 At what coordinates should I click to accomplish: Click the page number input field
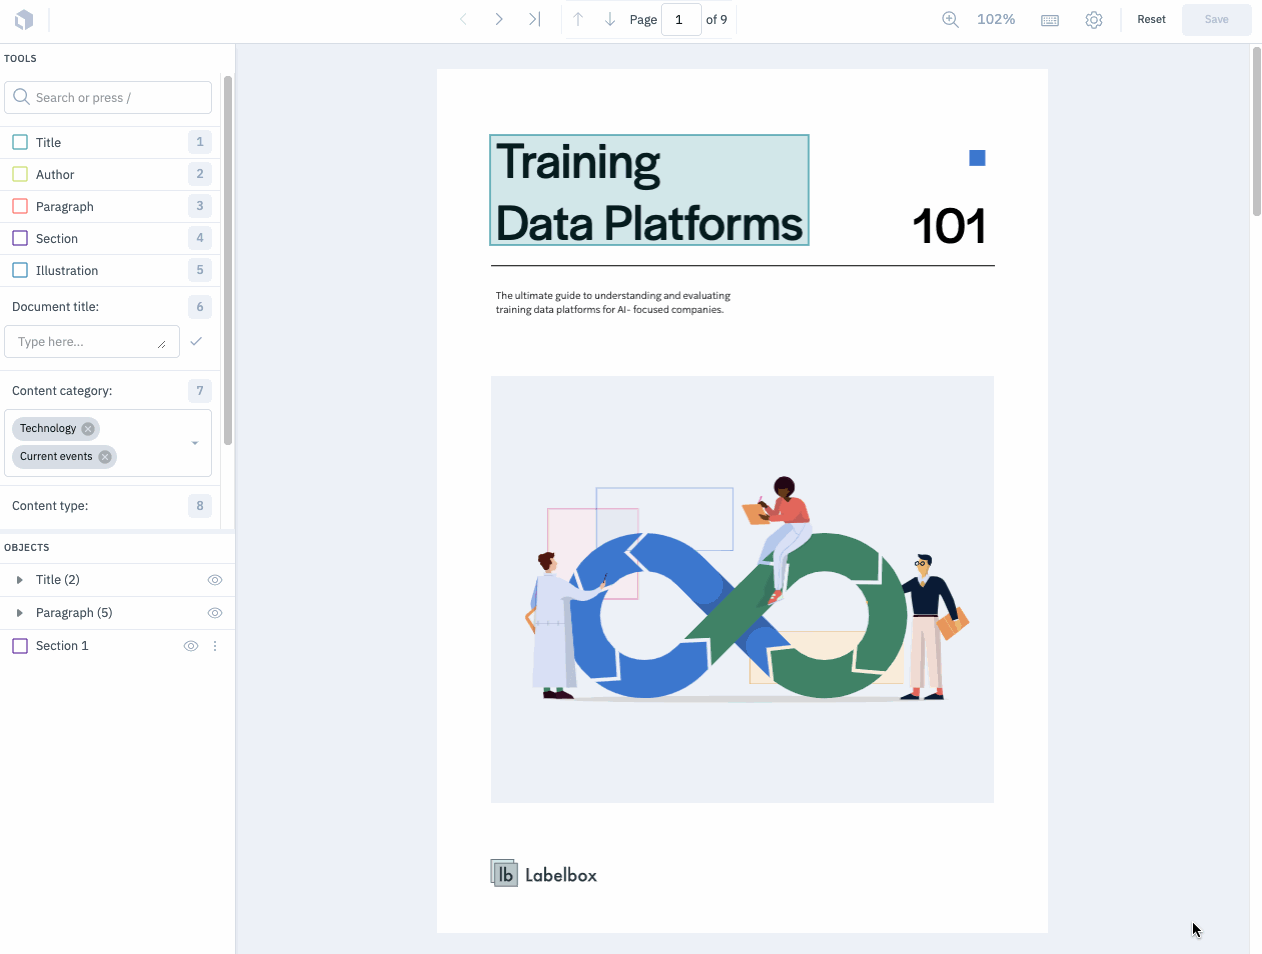click(681, 19)
